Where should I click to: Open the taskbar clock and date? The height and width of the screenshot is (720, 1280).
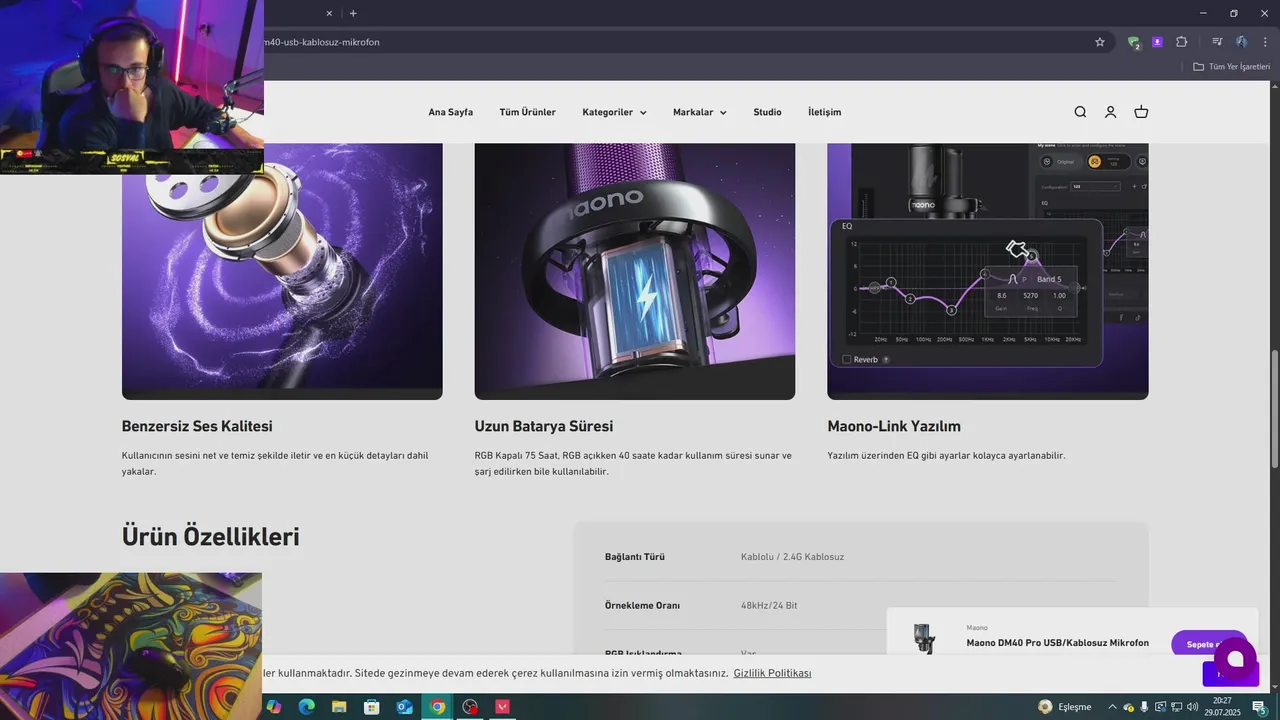click(x=1222, y=707)
